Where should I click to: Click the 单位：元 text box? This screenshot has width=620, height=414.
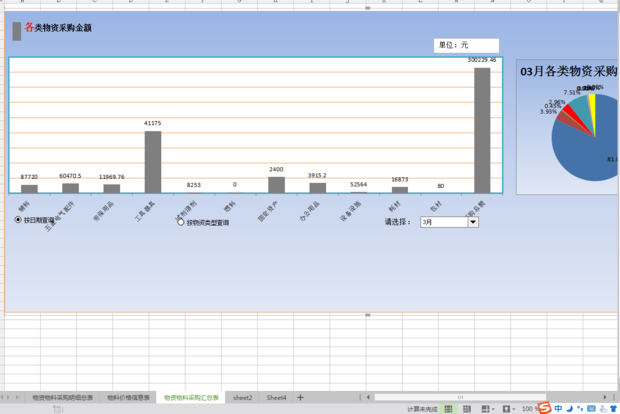(x=465, y=46)
